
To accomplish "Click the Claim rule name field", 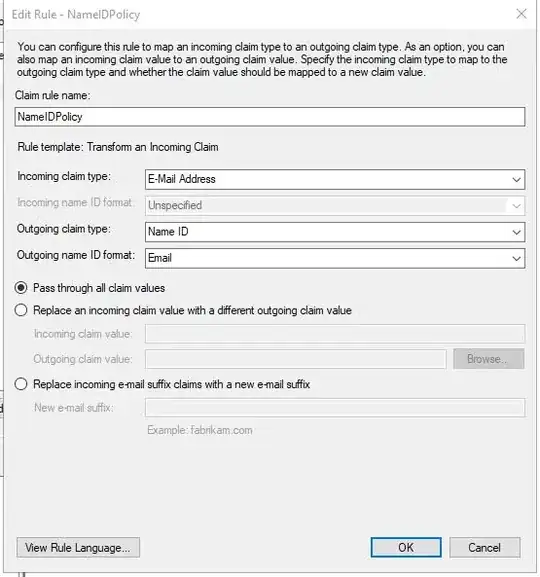I will click(x=270, y=117).
